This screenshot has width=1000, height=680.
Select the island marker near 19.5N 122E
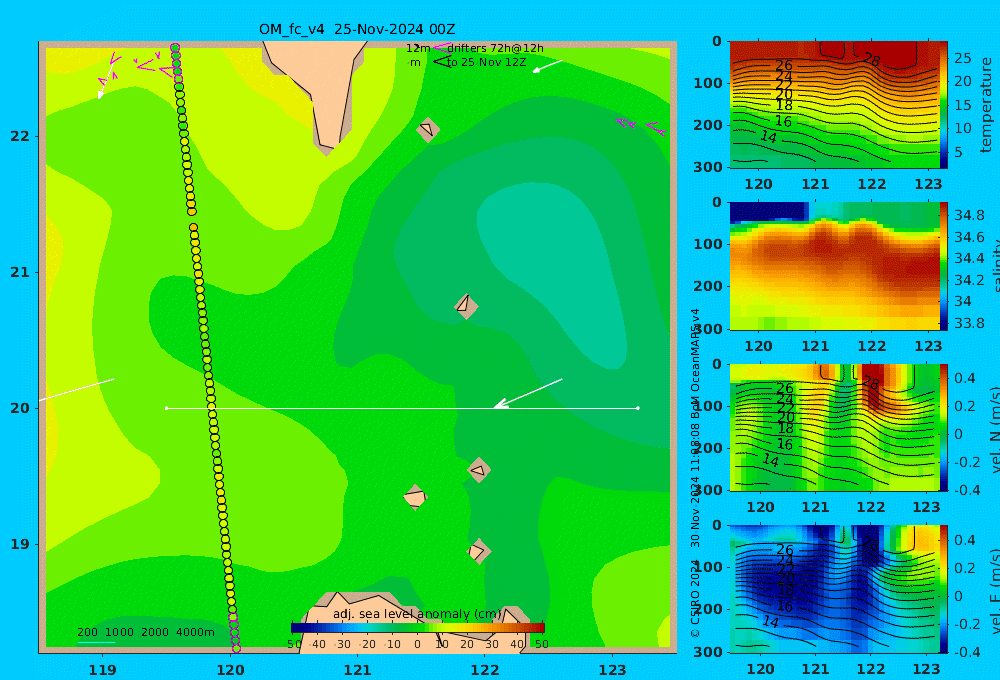pyautogui.click(x=479, y=470)
